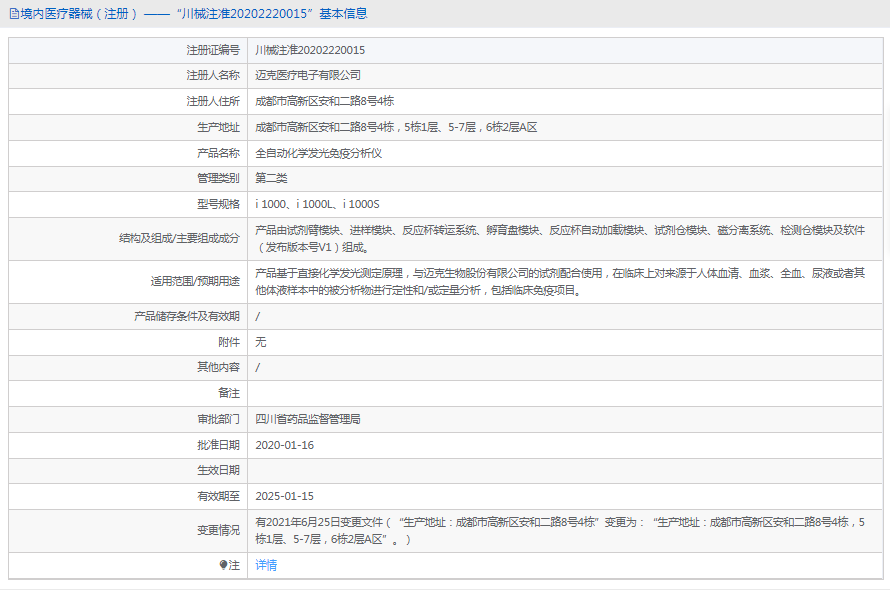Click change record text 有2021年6月25日变更文件
890x590 pixels.
pyautogui.click(x=560, y=531)
